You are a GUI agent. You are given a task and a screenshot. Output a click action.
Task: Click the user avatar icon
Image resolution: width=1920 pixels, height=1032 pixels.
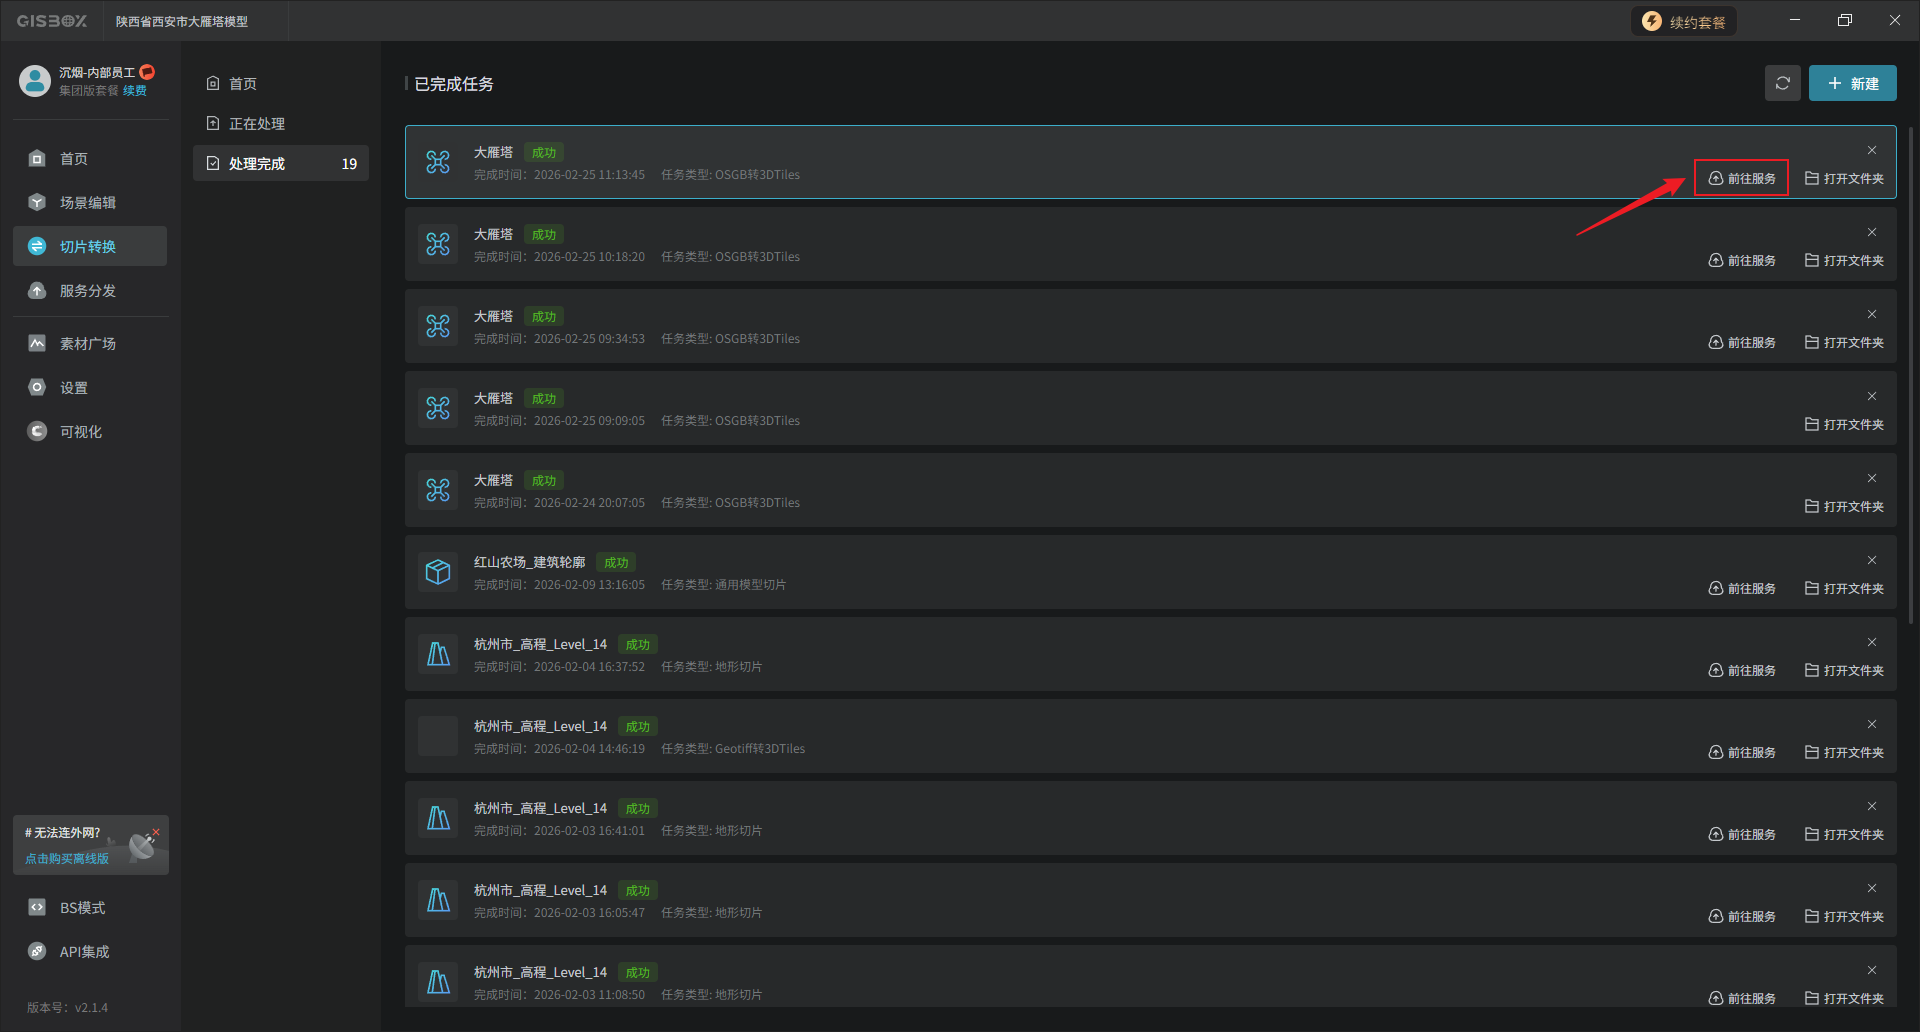pos(35,81)
